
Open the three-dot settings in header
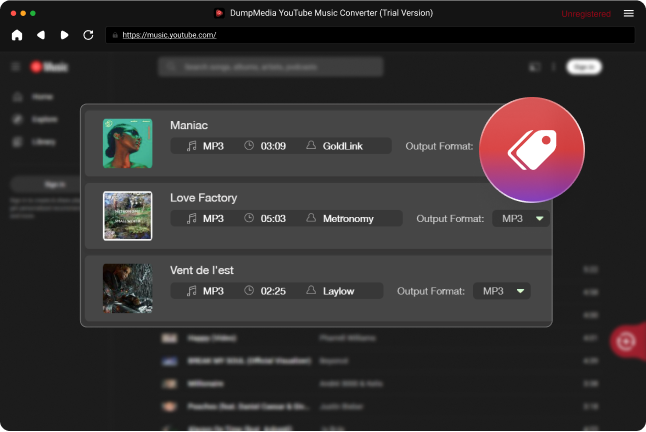coord(554,67)
